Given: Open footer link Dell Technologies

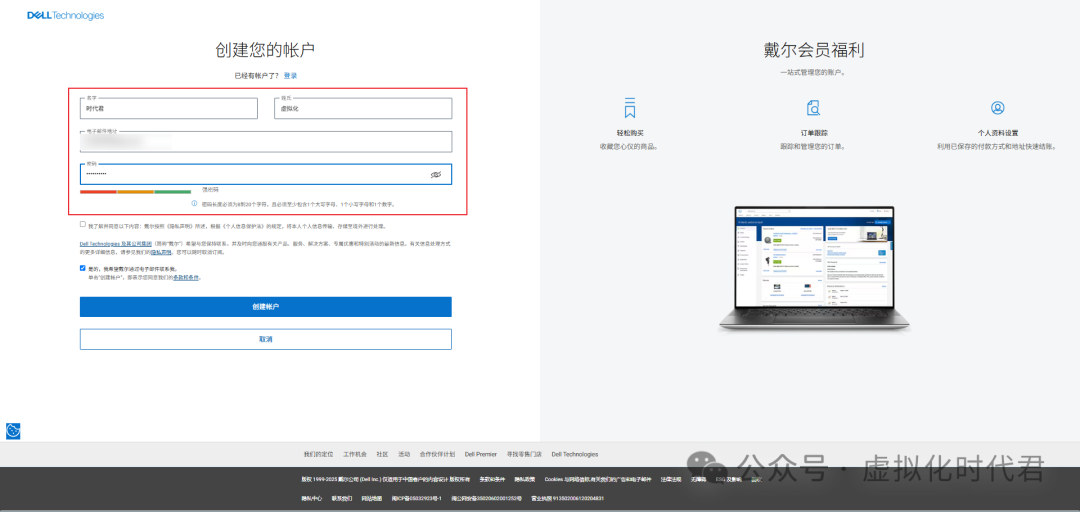Looking at the screenshot, I should (x=574, y=454).
